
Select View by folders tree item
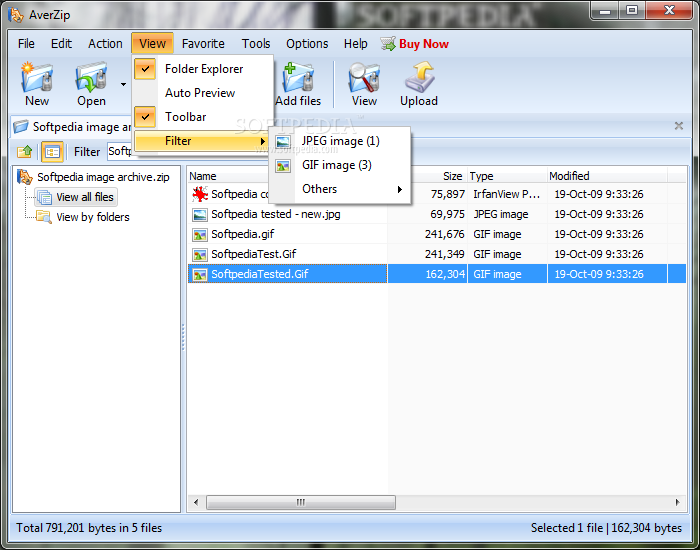(x=93, y=217)
